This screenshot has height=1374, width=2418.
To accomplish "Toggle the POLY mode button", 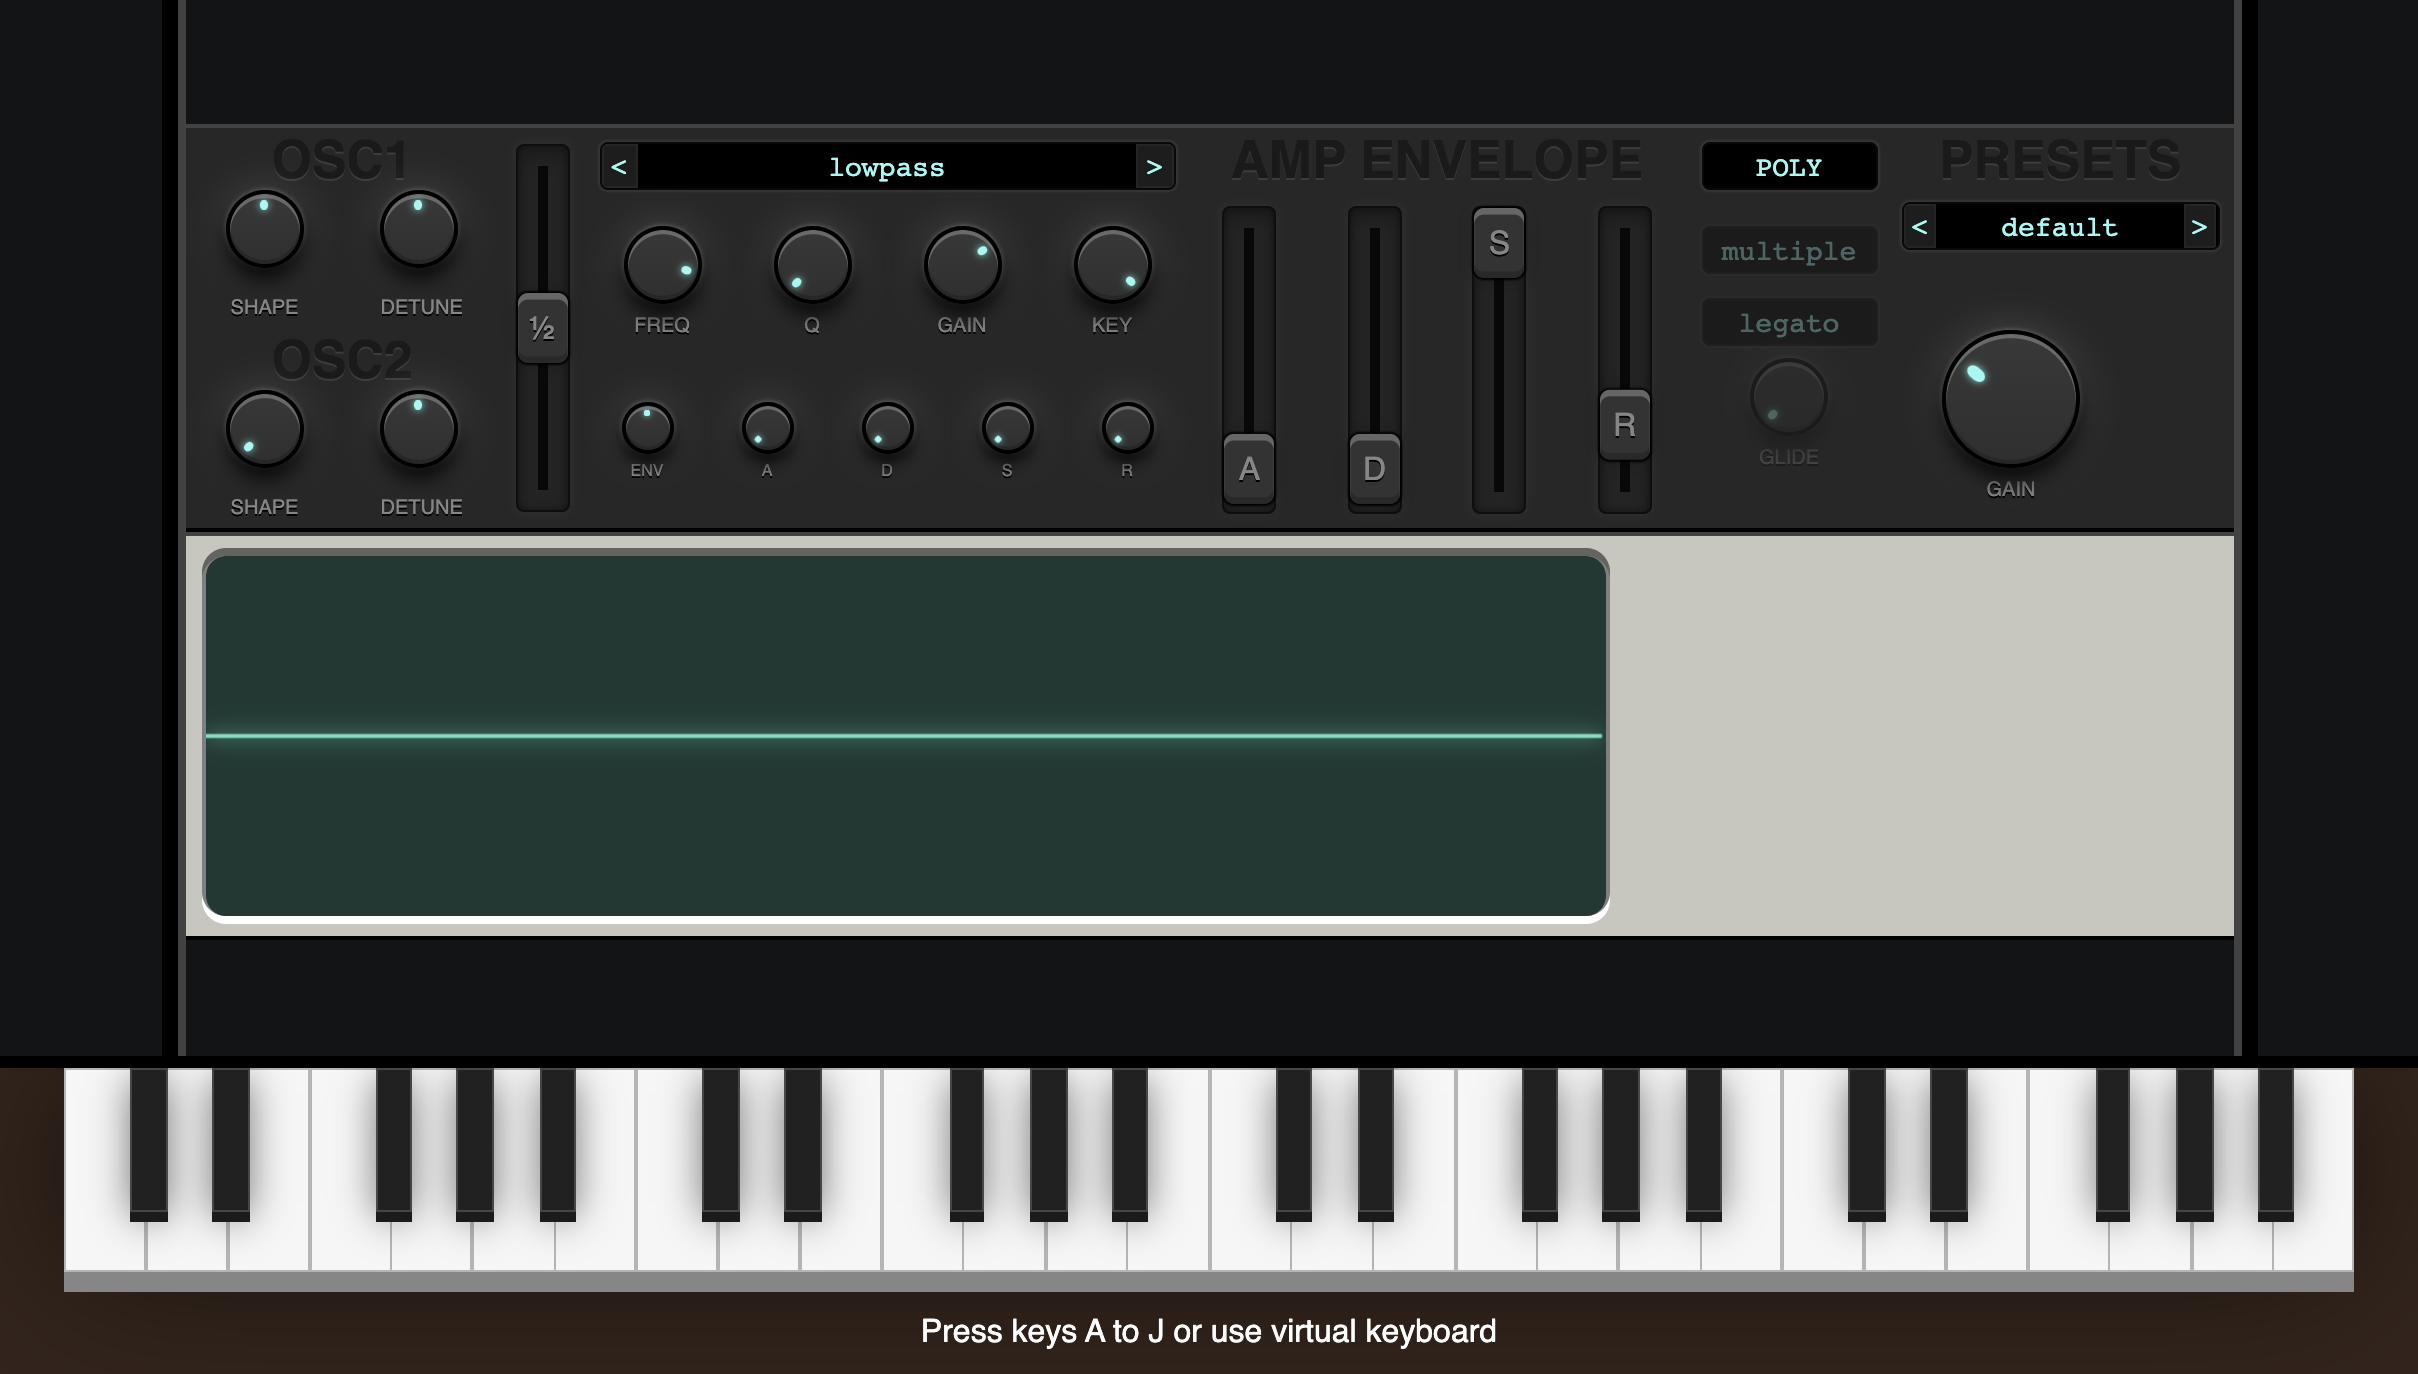I will 1788,167.
